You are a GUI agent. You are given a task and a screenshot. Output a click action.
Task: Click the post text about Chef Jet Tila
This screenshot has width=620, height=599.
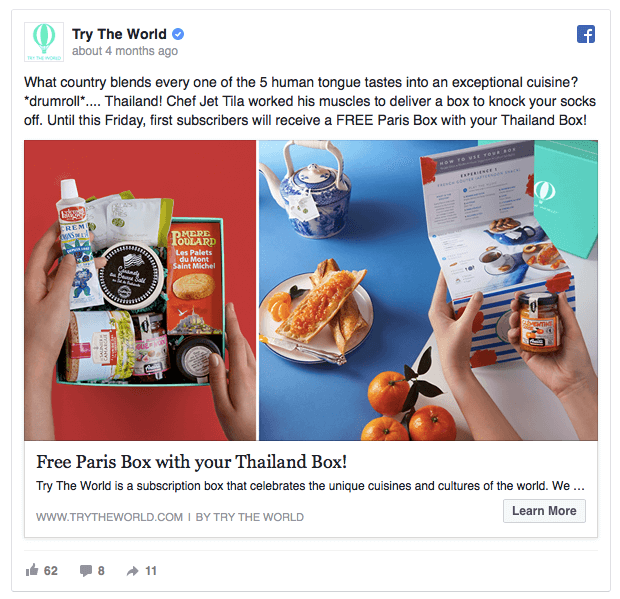click(x=310, y=101)
